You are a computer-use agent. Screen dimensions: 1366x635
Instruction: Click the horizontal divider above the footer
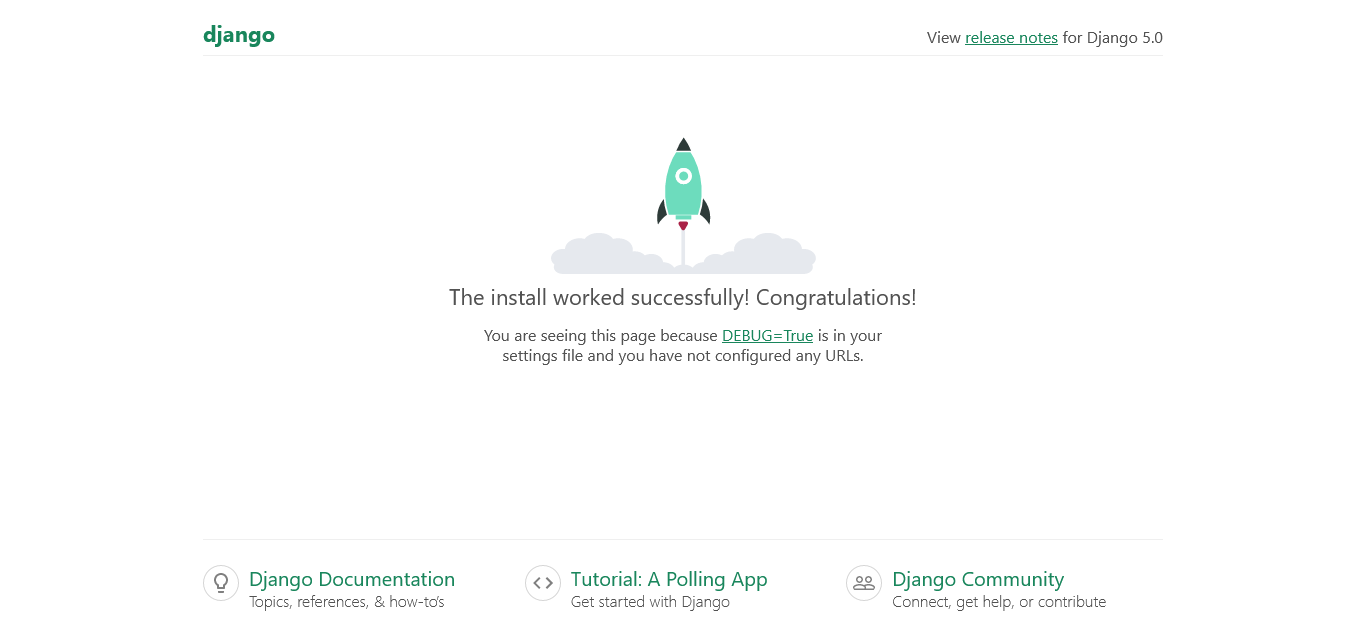pos(683,535)
